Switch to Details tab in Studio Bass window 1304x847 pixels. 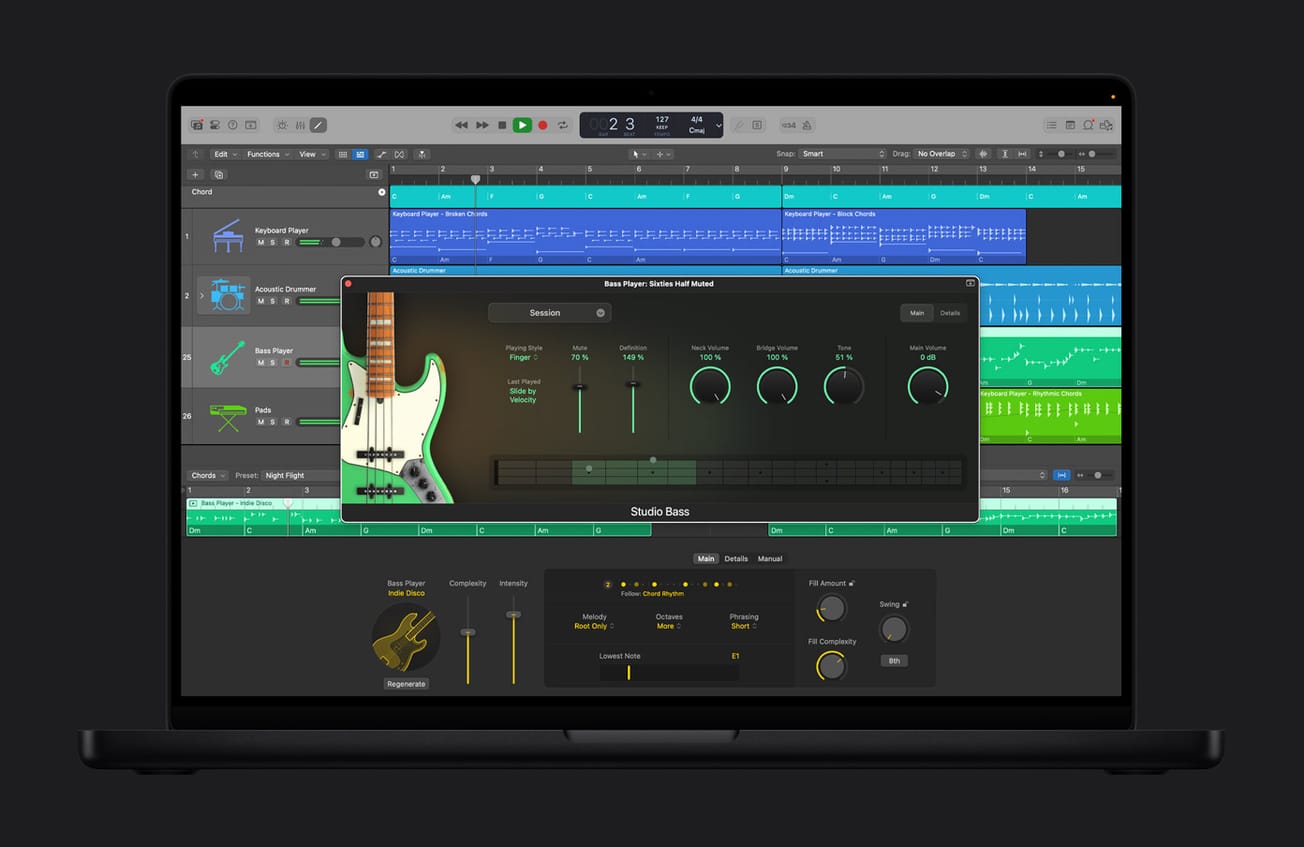point(949,313)
